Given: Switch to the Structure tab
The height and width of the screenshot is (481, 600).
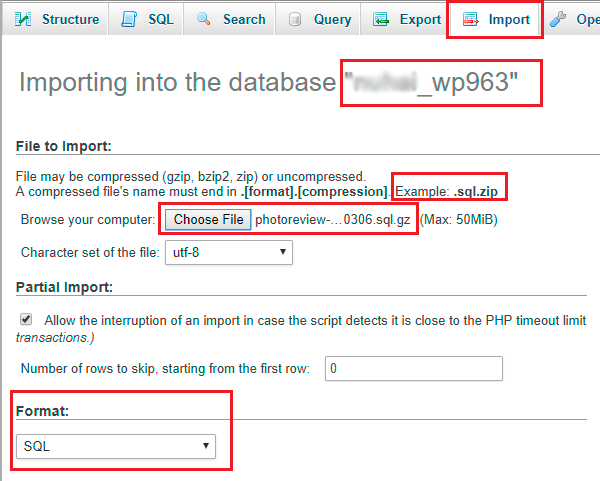Looking at the screenshot, I should pyautogui.click(x=70, y=19).
